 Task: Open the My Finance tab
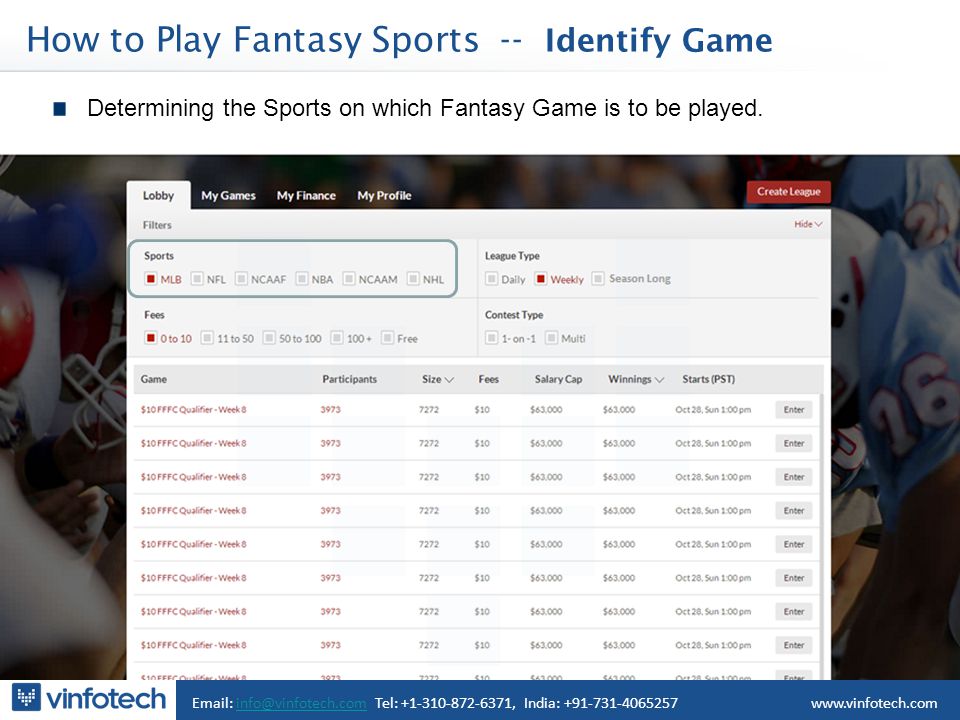[x=306, y=195]
